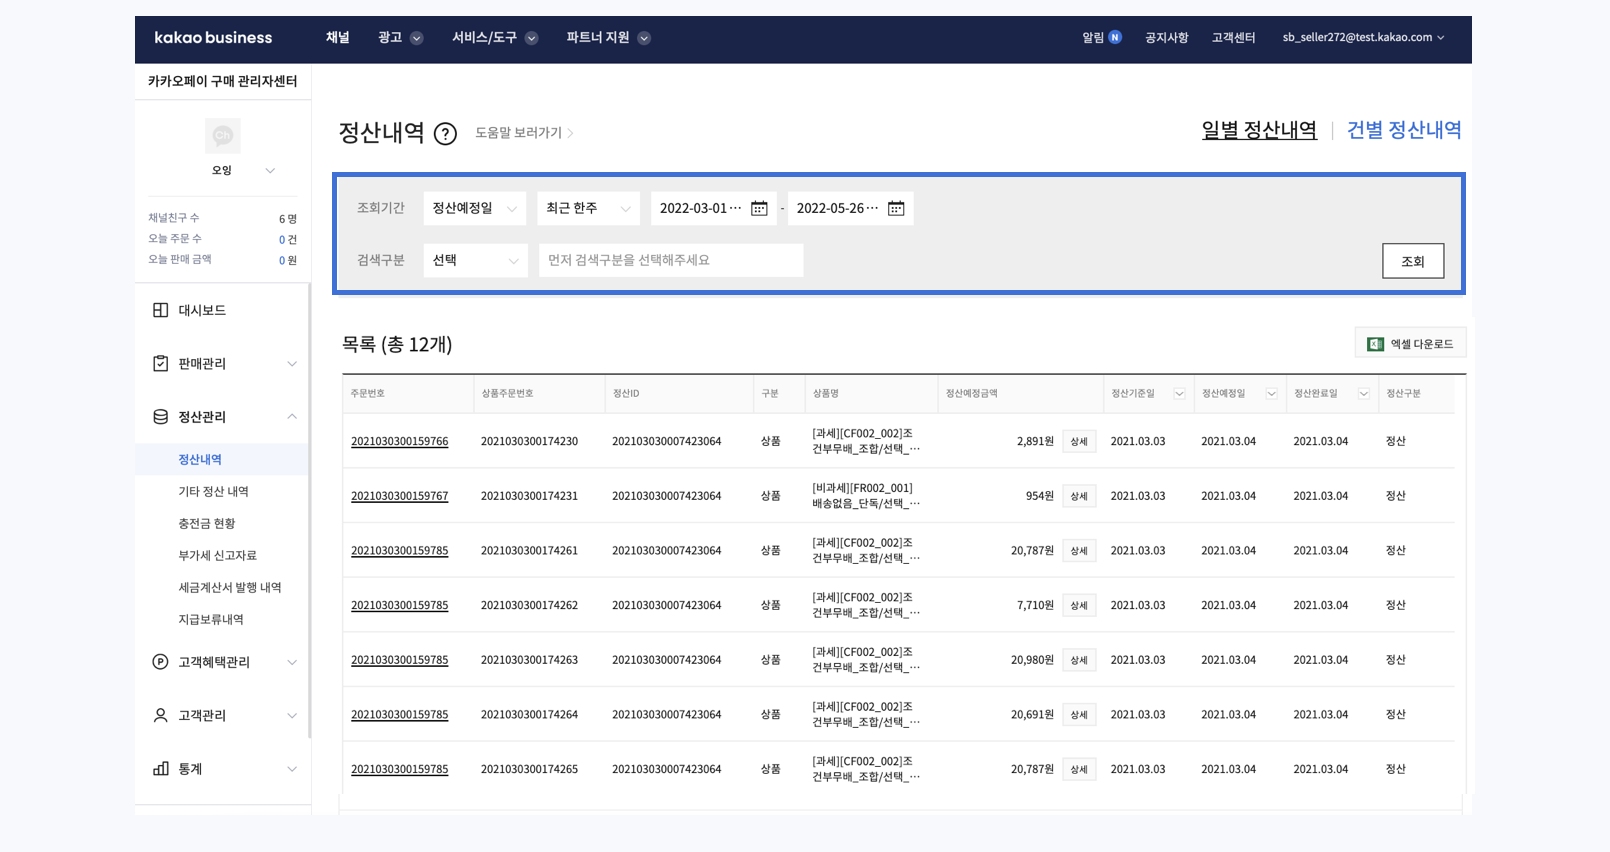The image size is (1610, 852).
Task: Click the end date 2022-05-26 field
Action: pyautogui.click(x=850, y=208)
